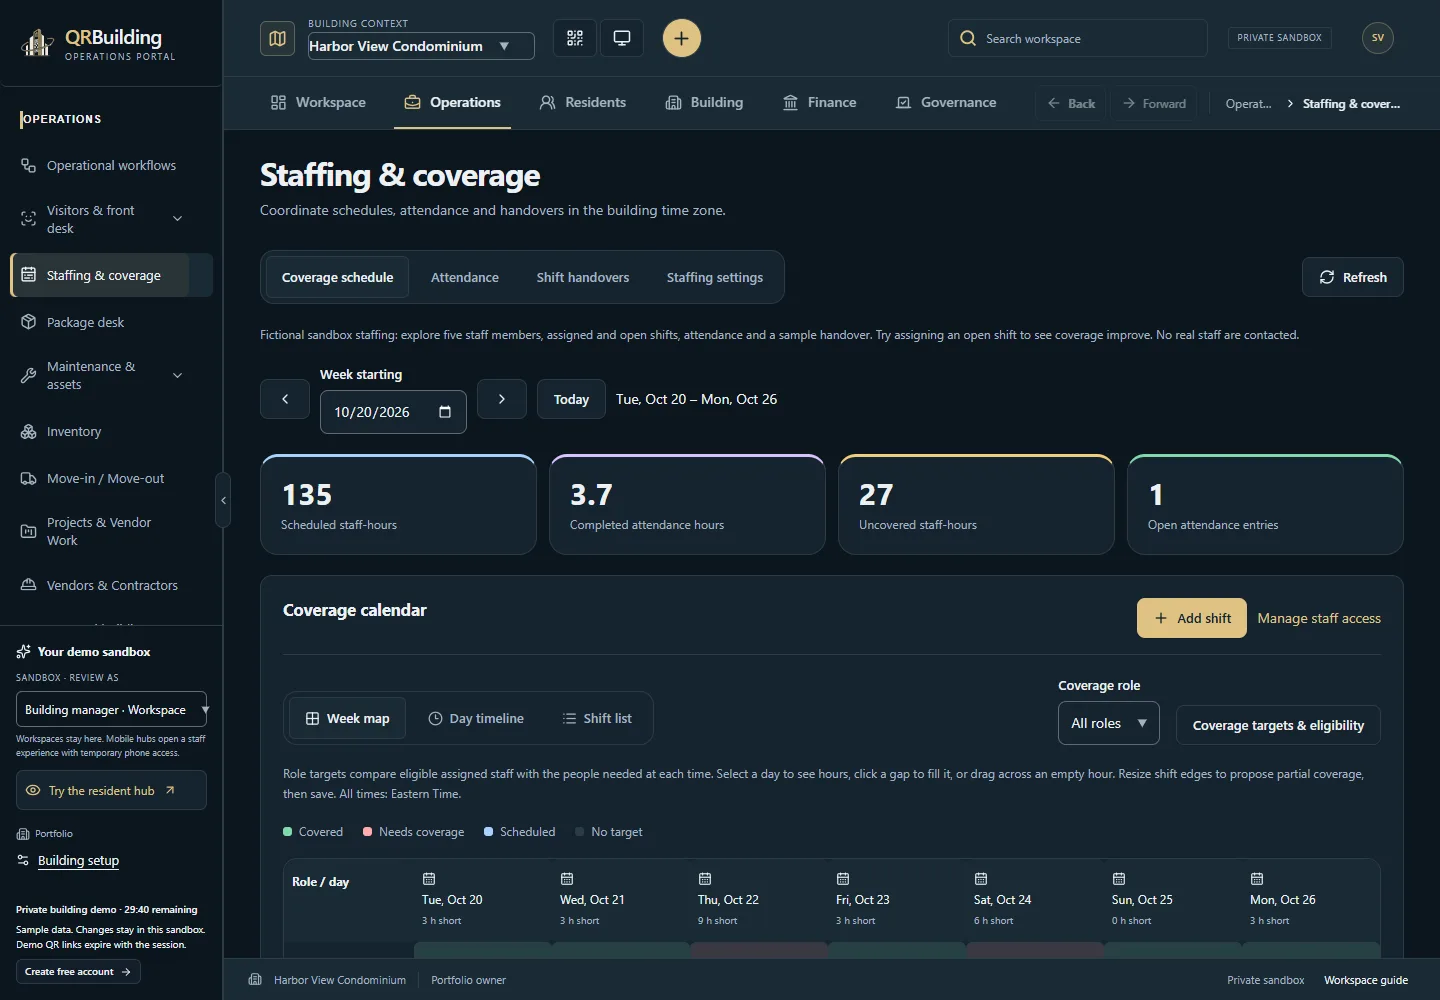Image resolution: width=1440 pixels, height=1000 pixels.
Task: Click the Tue, Oct 20 calendar icon
Action: click(429, 879)
